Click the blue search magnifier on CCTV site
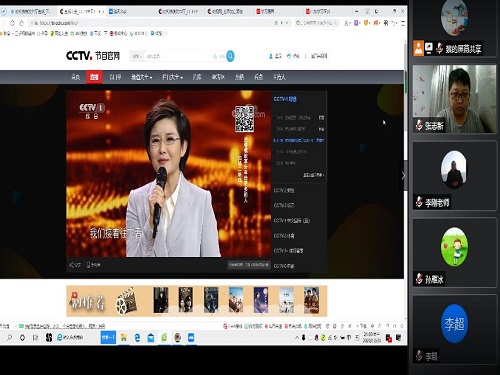500x375 pixels. tap(230, 56)
